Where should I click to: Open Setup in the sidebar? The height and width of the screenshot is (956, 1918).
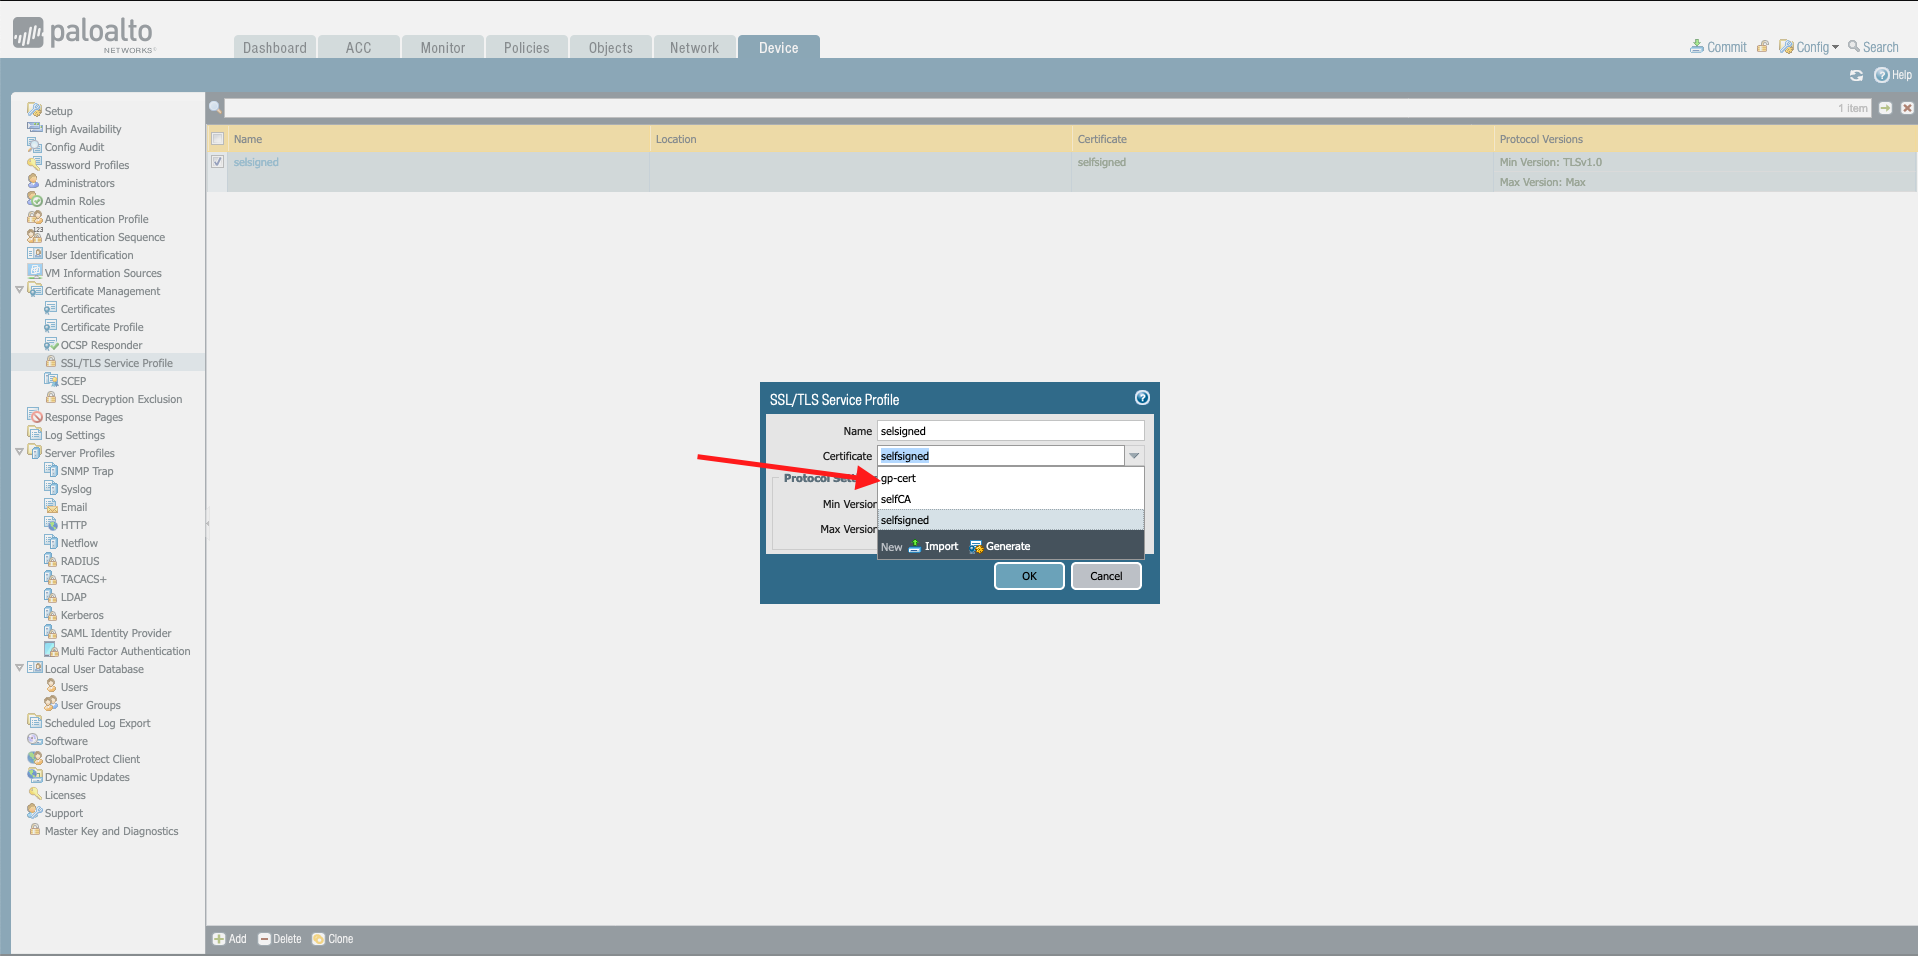pyautogui.click(x=58, y=111)
